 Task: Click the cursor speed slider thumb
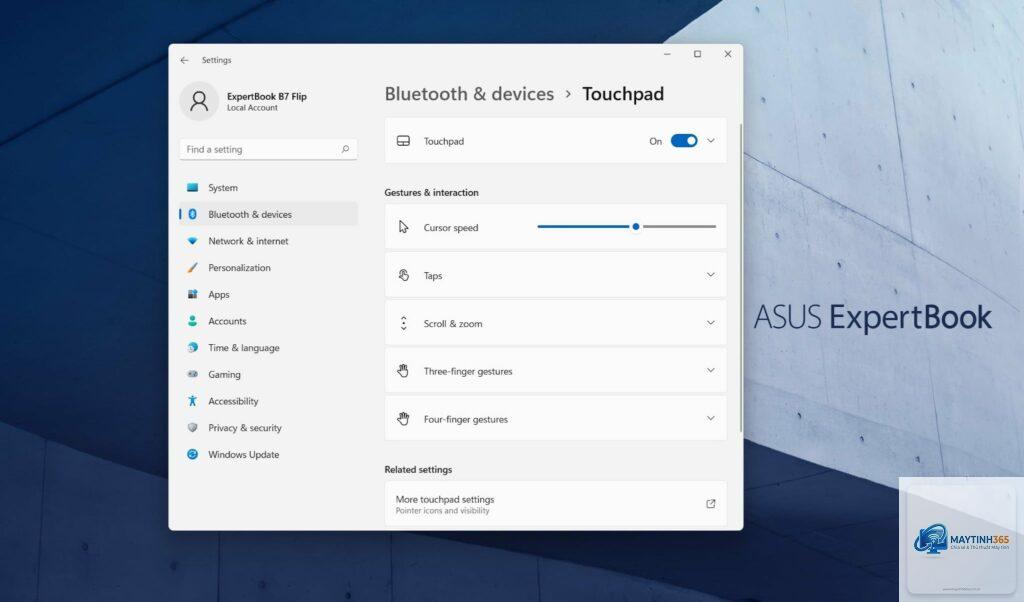pyautogui.click(x=635, y=227)
